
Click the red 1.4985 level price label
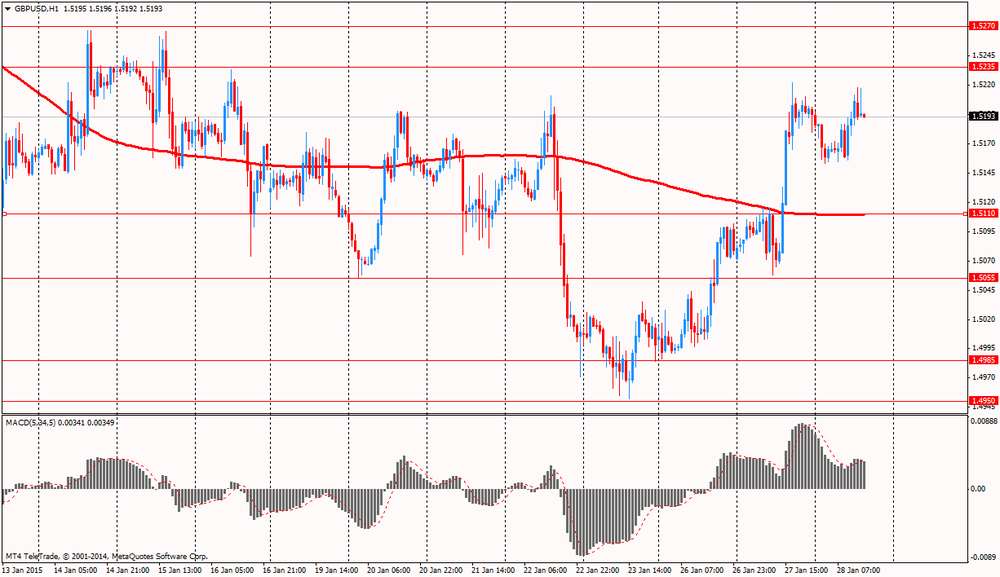point(982,360)
